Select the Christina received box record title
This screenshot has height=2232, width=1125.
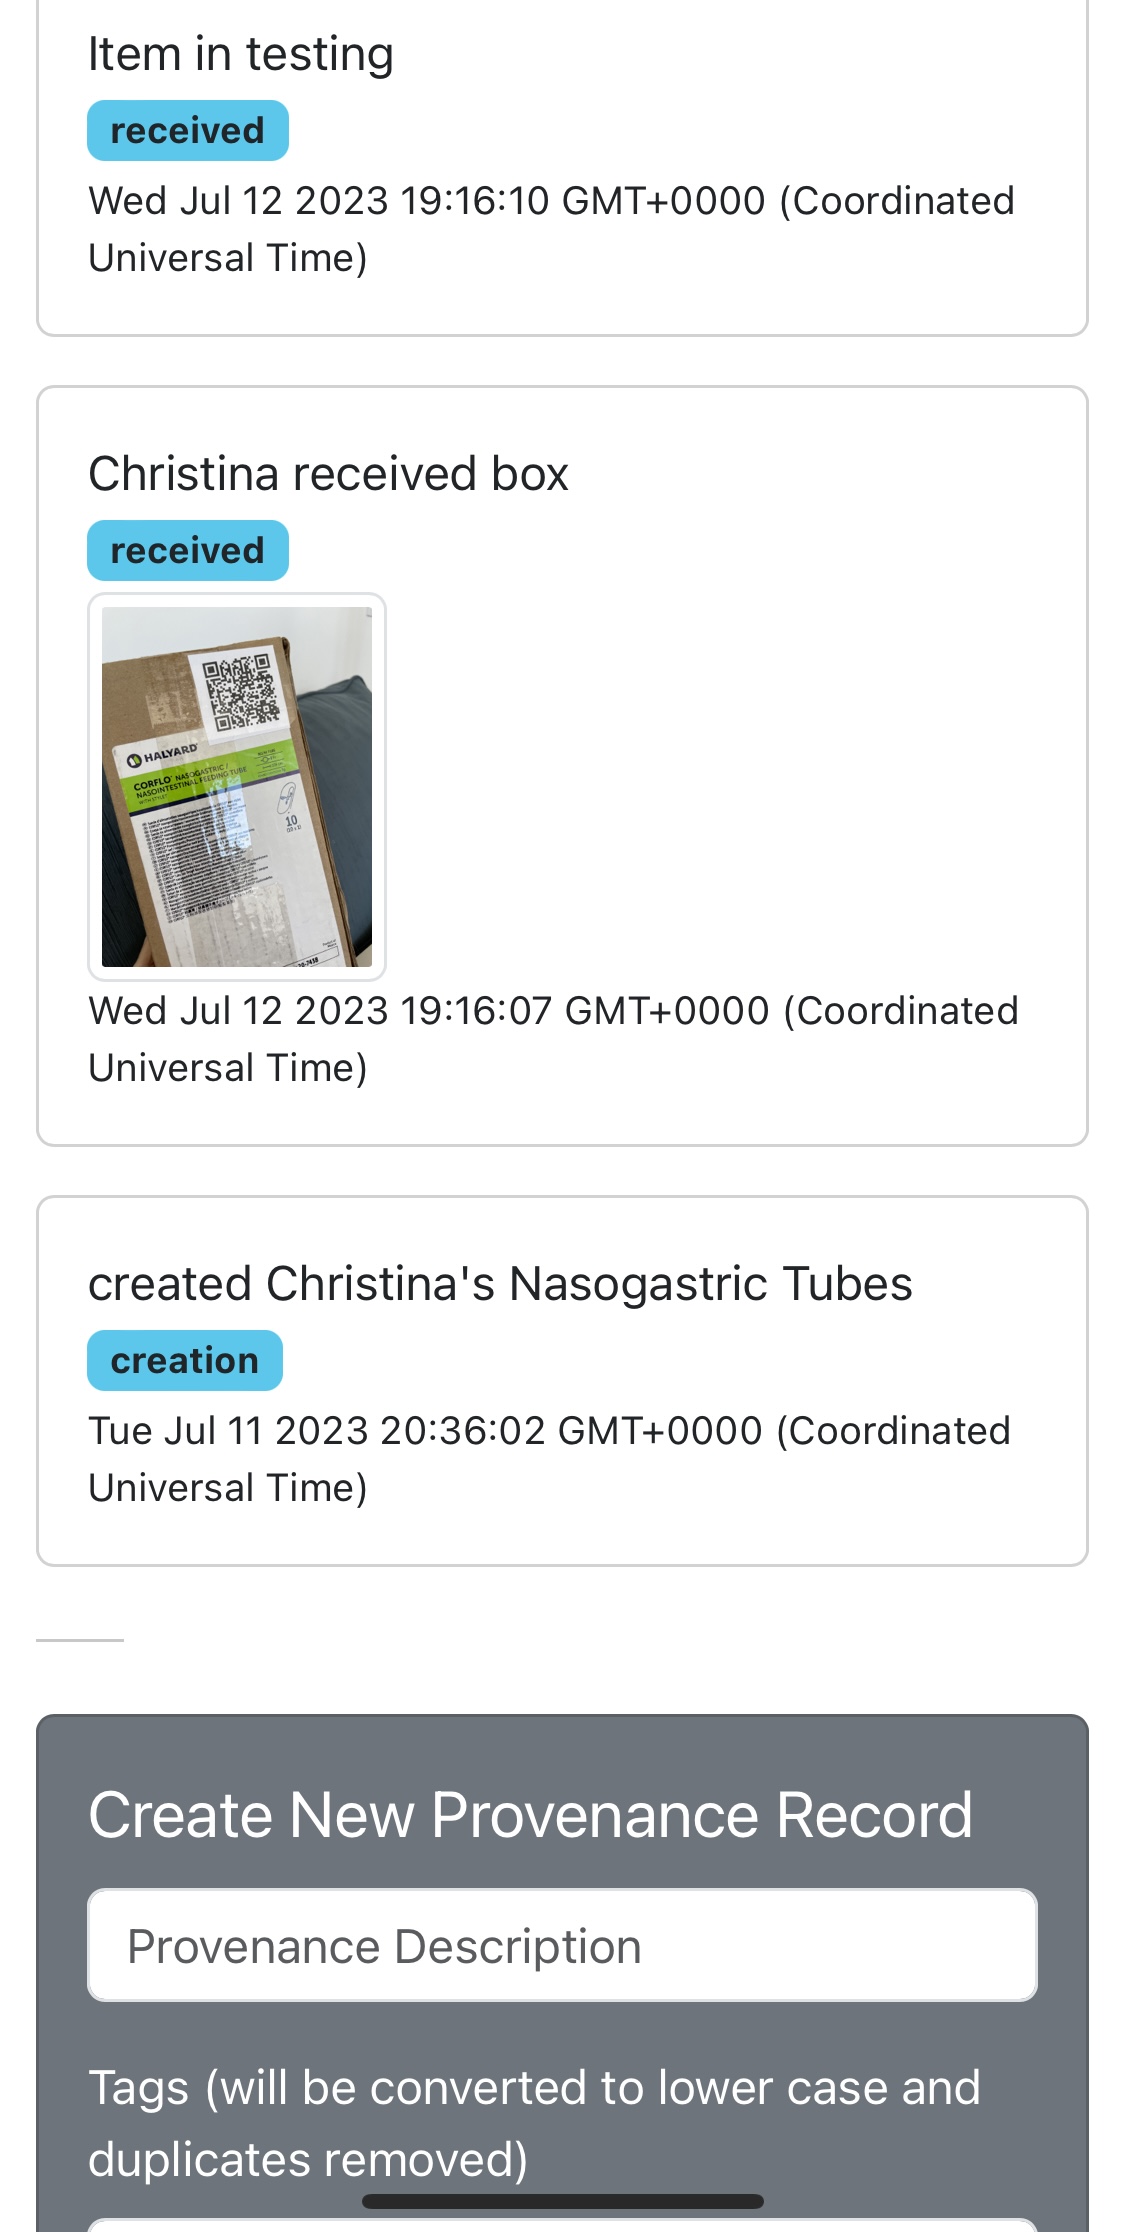pyautogui.click(x=328, y=474)
